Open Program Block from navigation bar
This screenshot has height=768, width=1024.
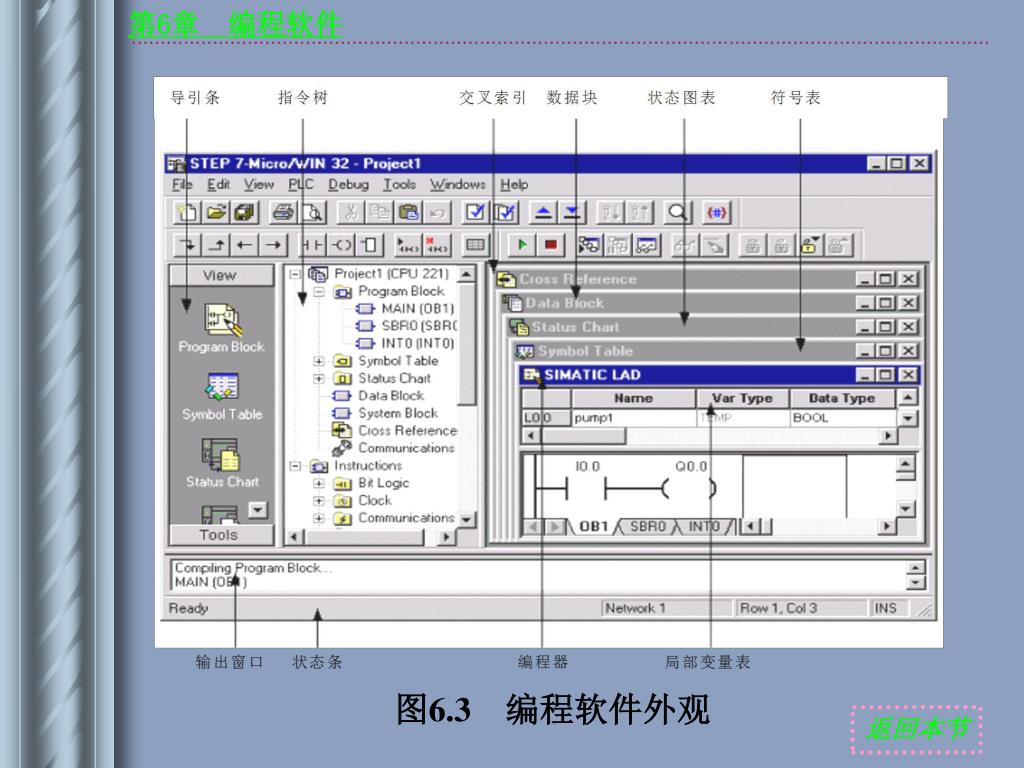(222, 328)
